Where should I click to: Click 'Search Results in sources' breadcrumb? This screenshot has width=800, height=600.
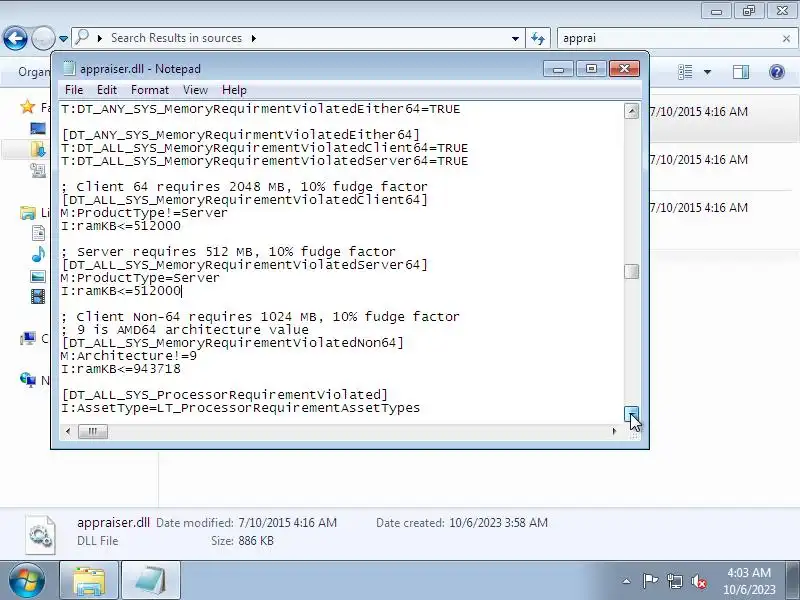[177, 38]
